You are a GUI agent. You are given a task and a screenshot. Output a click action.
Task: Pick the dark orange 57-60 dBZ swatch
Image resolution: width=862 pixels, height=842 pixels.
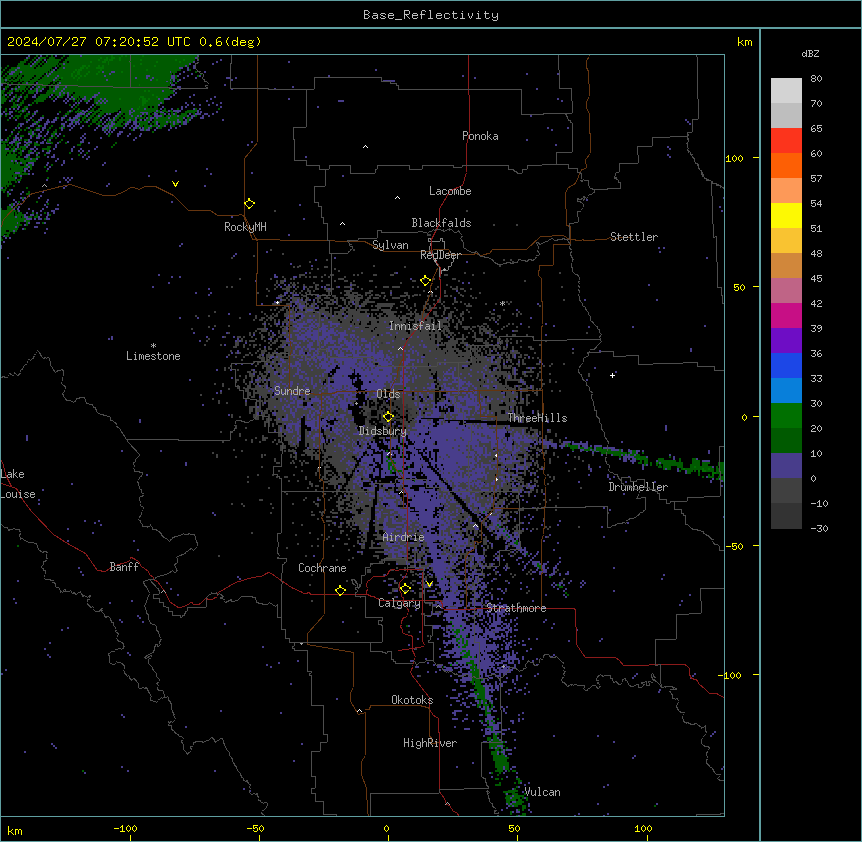786,165
